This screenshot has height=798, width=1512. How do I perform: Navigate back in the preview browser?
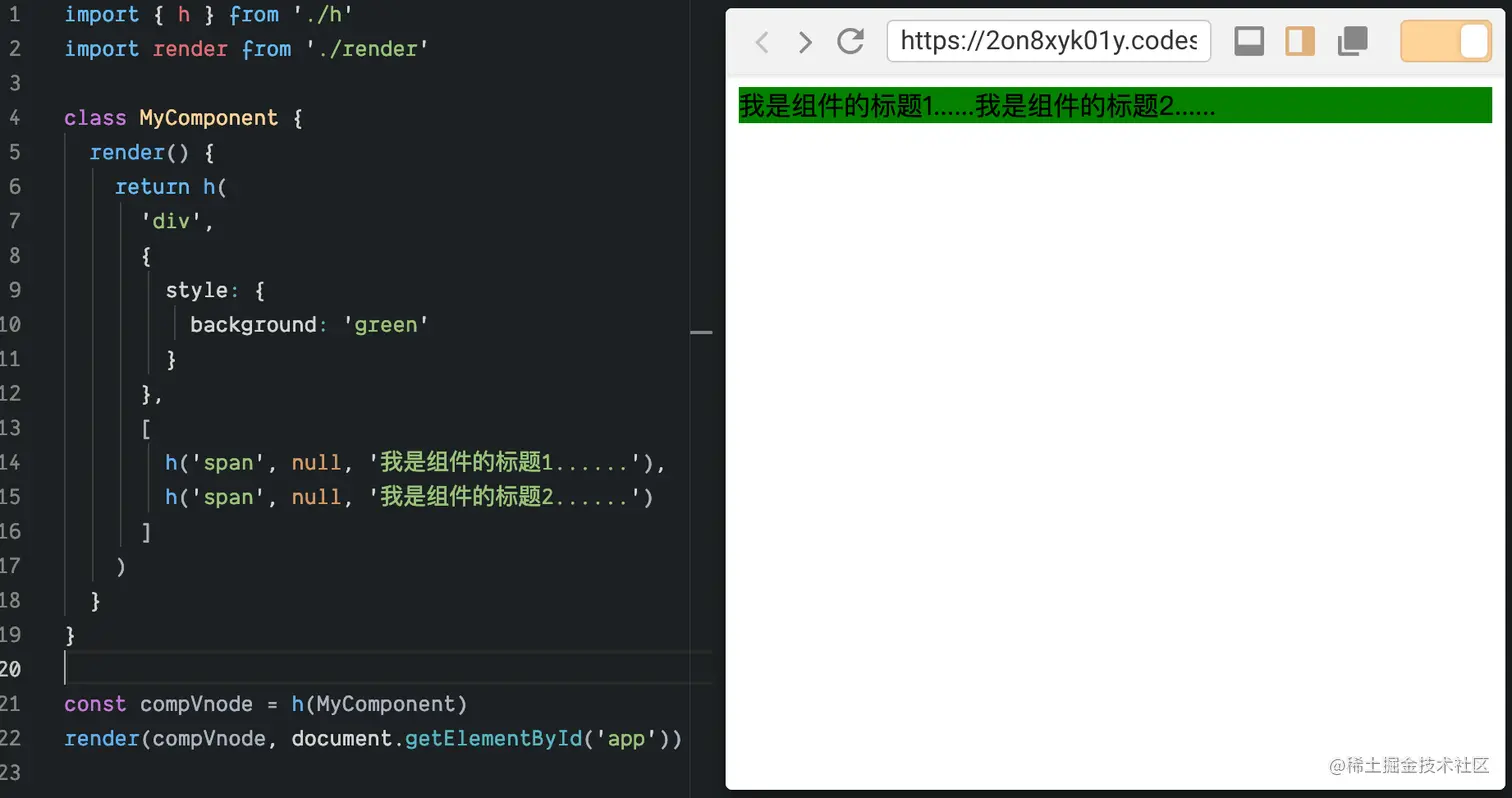(x=762, y=41)
